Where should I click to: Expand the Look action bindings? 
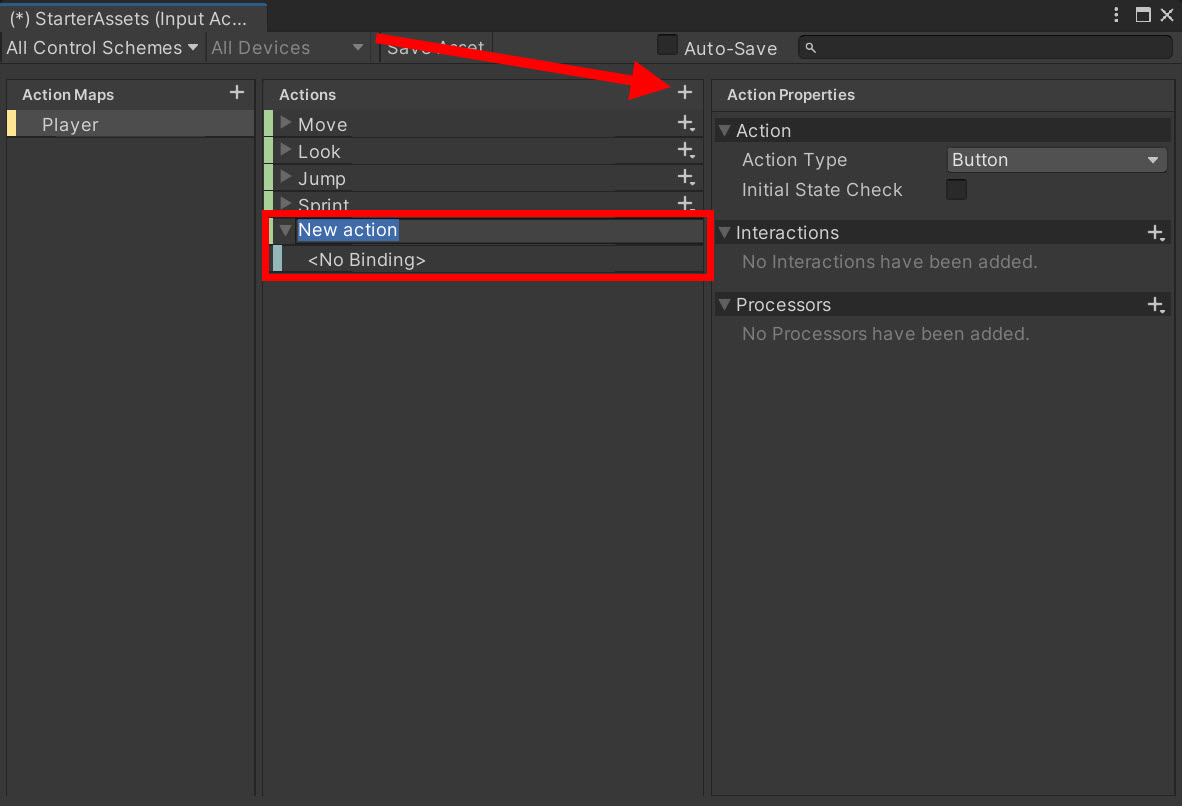click(286, 149)
